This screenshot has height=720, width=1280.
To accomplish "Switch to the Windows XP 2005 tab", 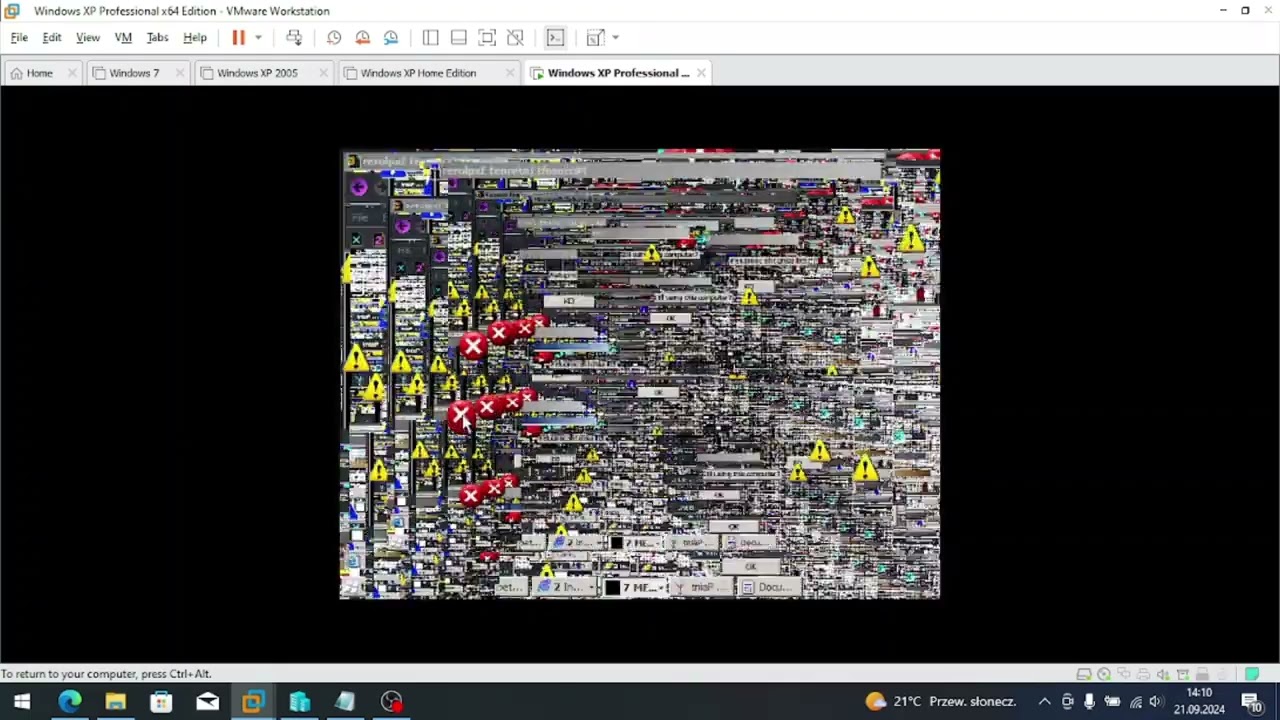I will (257, 73).
